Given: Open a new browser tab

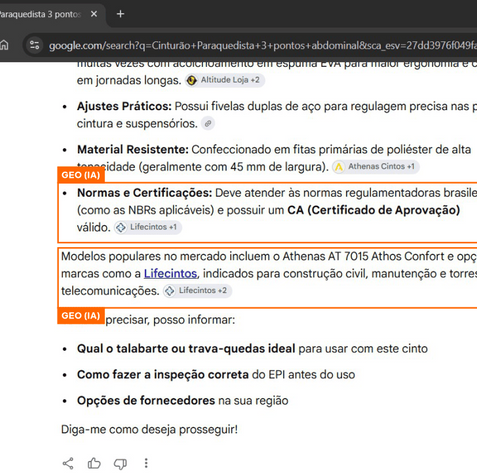Looking at the screenshot, I should click(121, 14).
